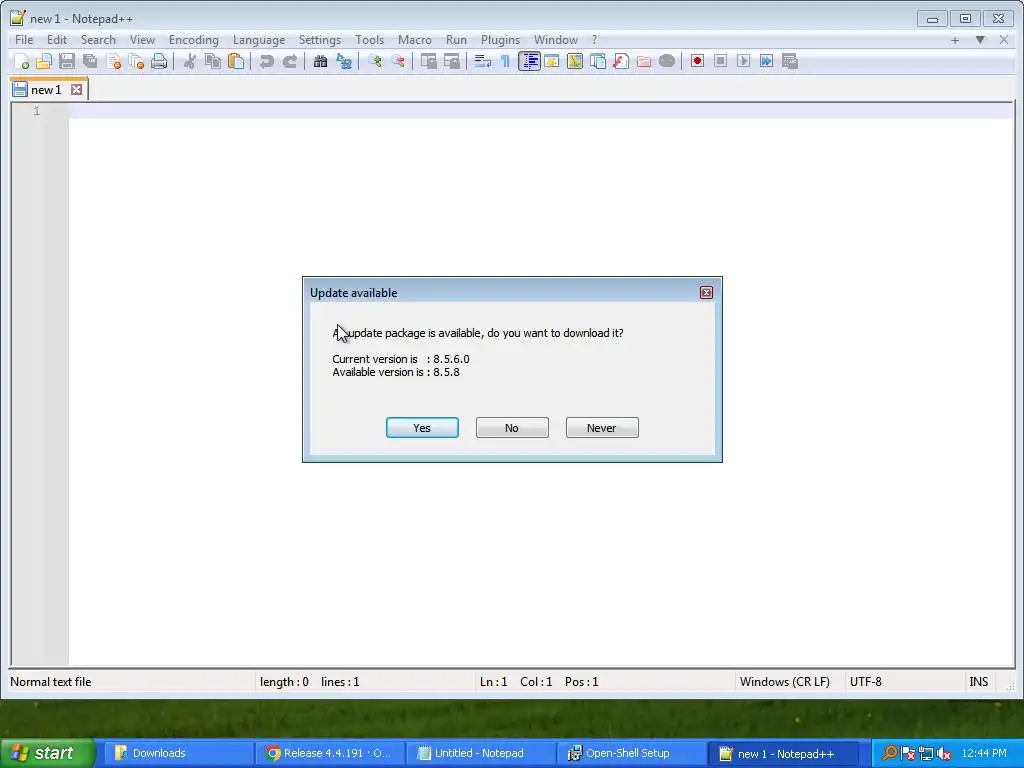The height and width of the screenshot is (768, 1024).
Task: Click the Print toolbar icon
Action: [159, 61]
